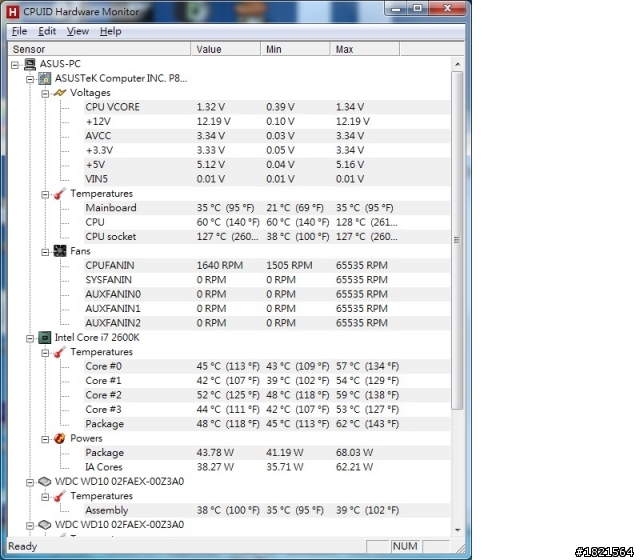Collapse the Fans group
Screen dimensions: 640x560
45,252
